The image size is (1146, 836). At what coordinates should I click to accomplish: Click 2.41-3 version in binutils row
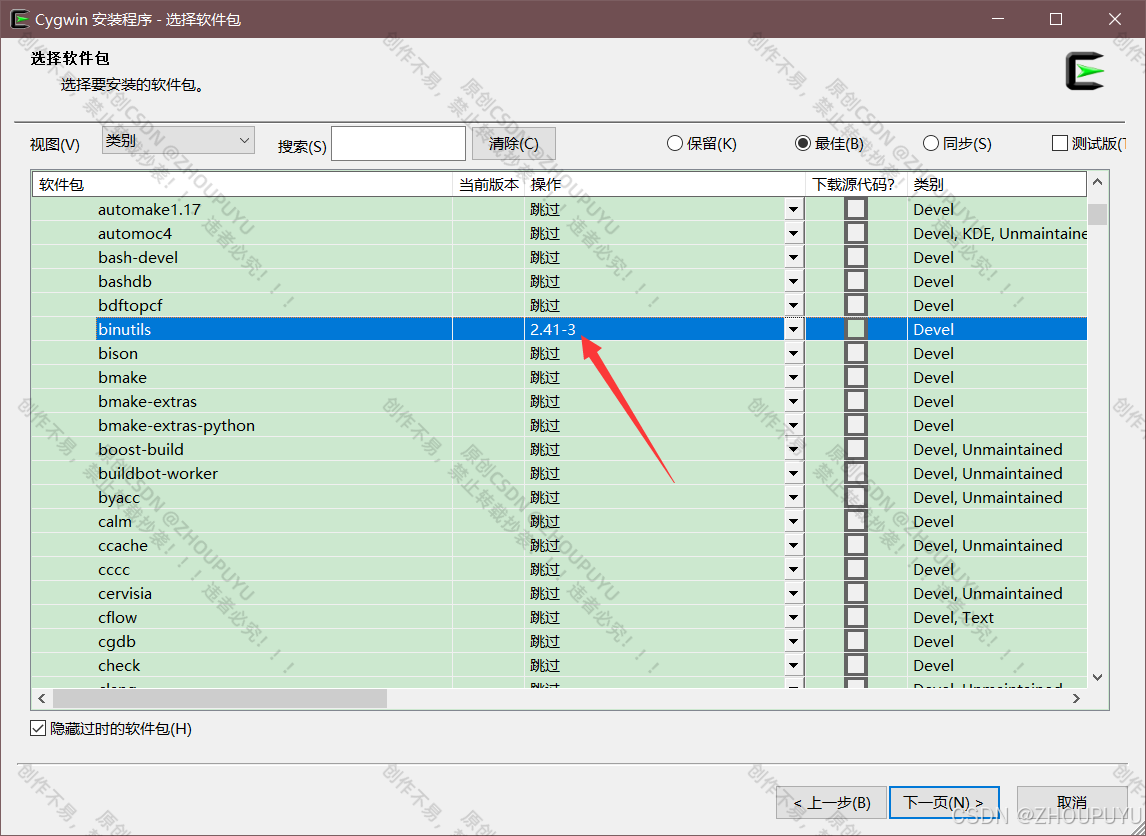(x=553, y=330)
